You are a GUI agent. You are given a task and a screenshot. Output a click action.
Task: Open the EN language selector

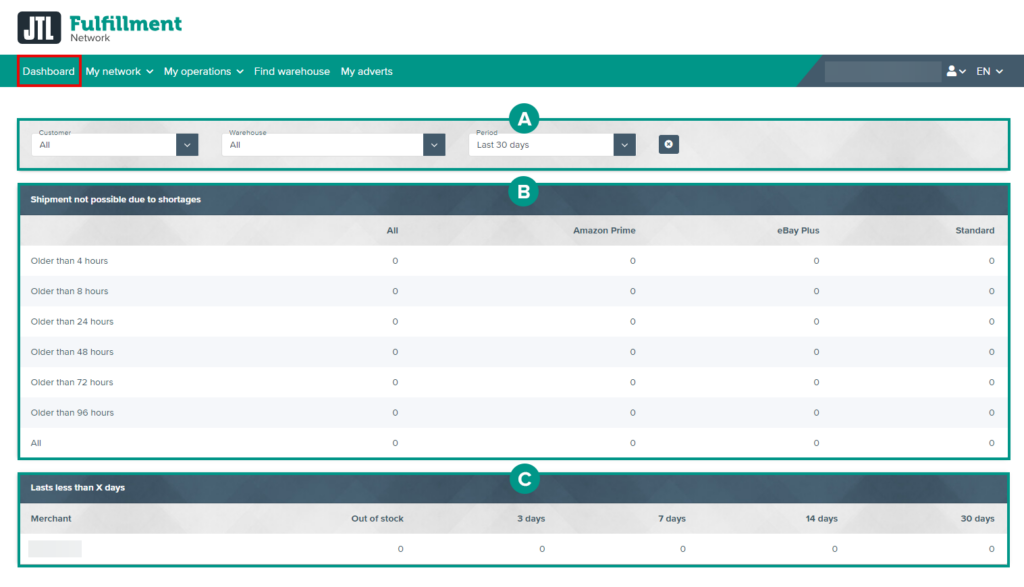[989, 72]
